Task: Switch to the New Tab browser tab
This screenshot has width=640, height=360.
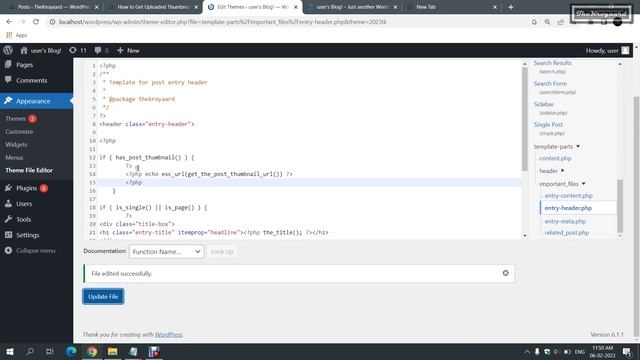Action: [451, 7]
